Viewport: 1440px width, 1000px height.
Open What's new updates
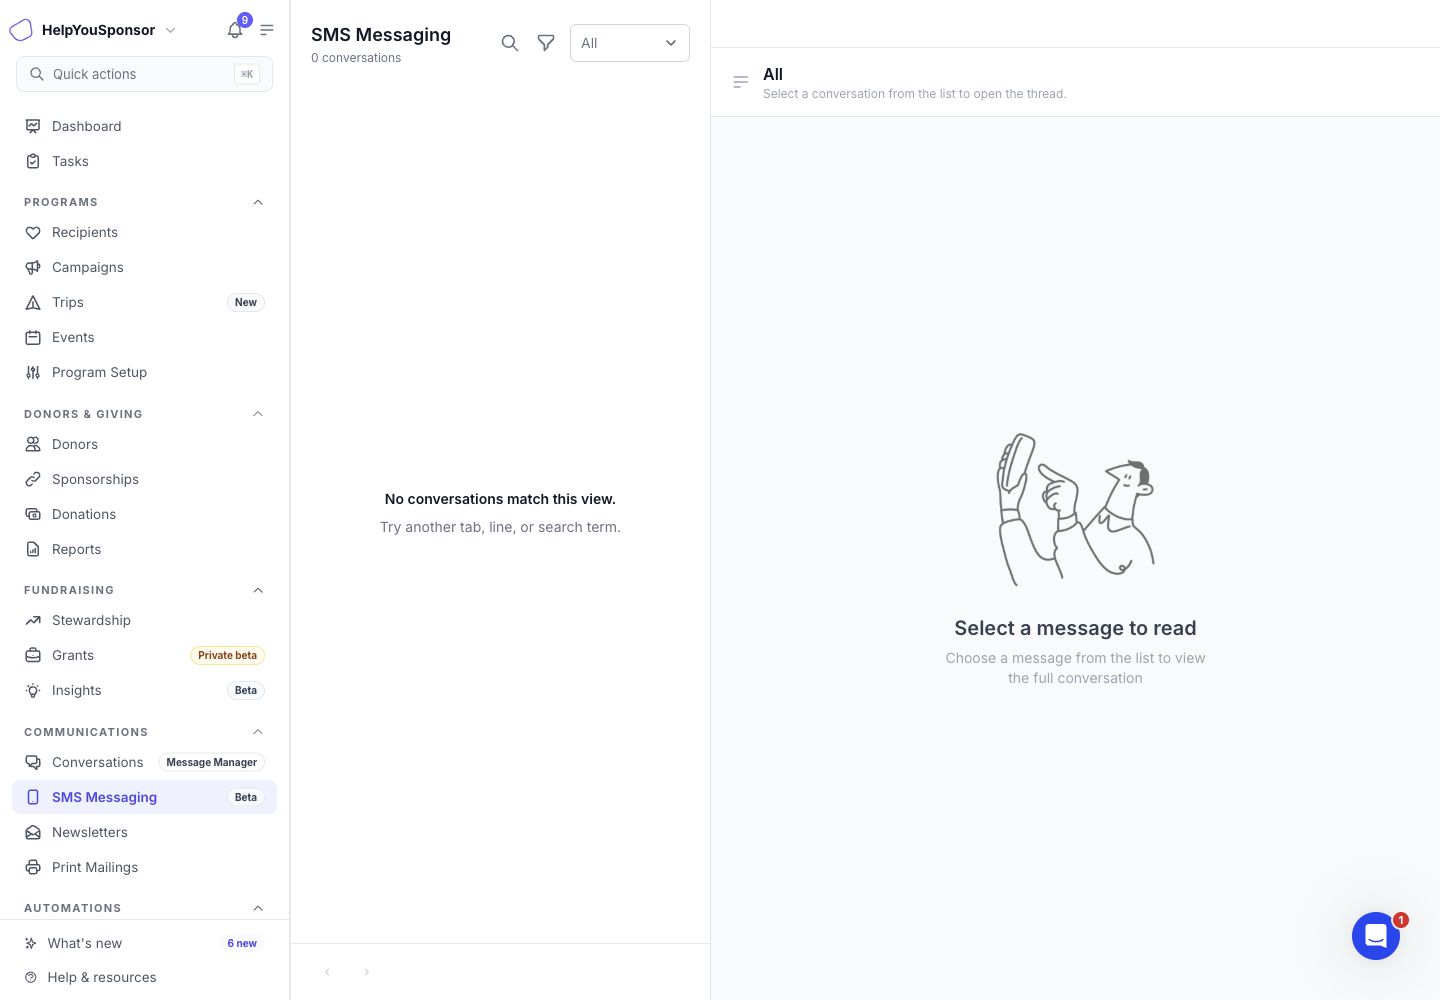click(144, 943)
